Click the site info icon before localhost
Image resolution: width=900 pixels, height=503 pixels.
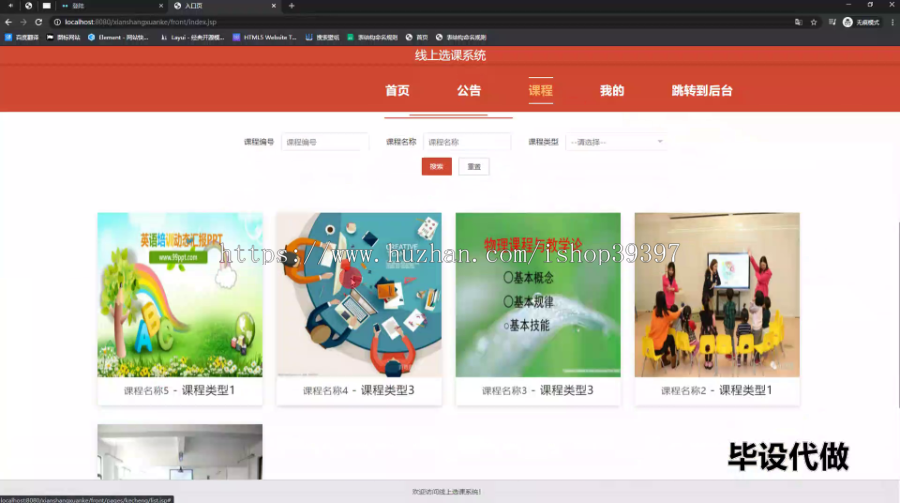coord(57,22)
